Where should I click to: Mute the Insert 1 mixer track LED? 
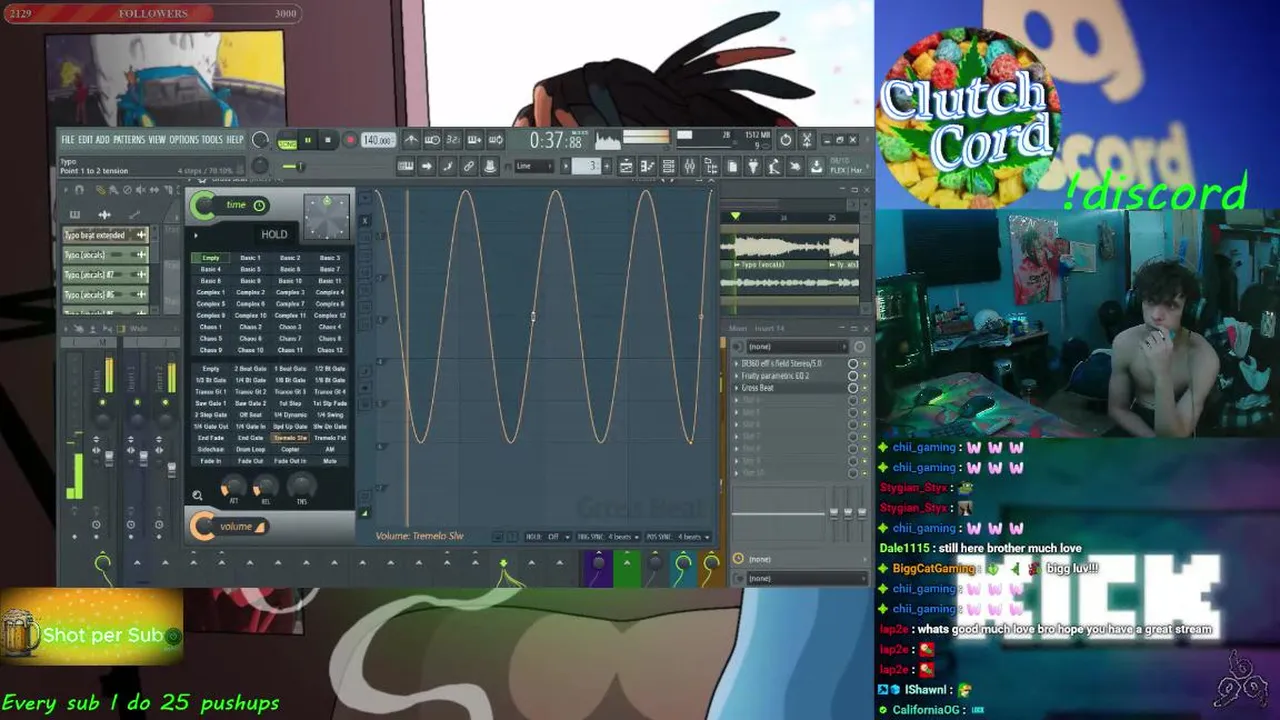137,402
